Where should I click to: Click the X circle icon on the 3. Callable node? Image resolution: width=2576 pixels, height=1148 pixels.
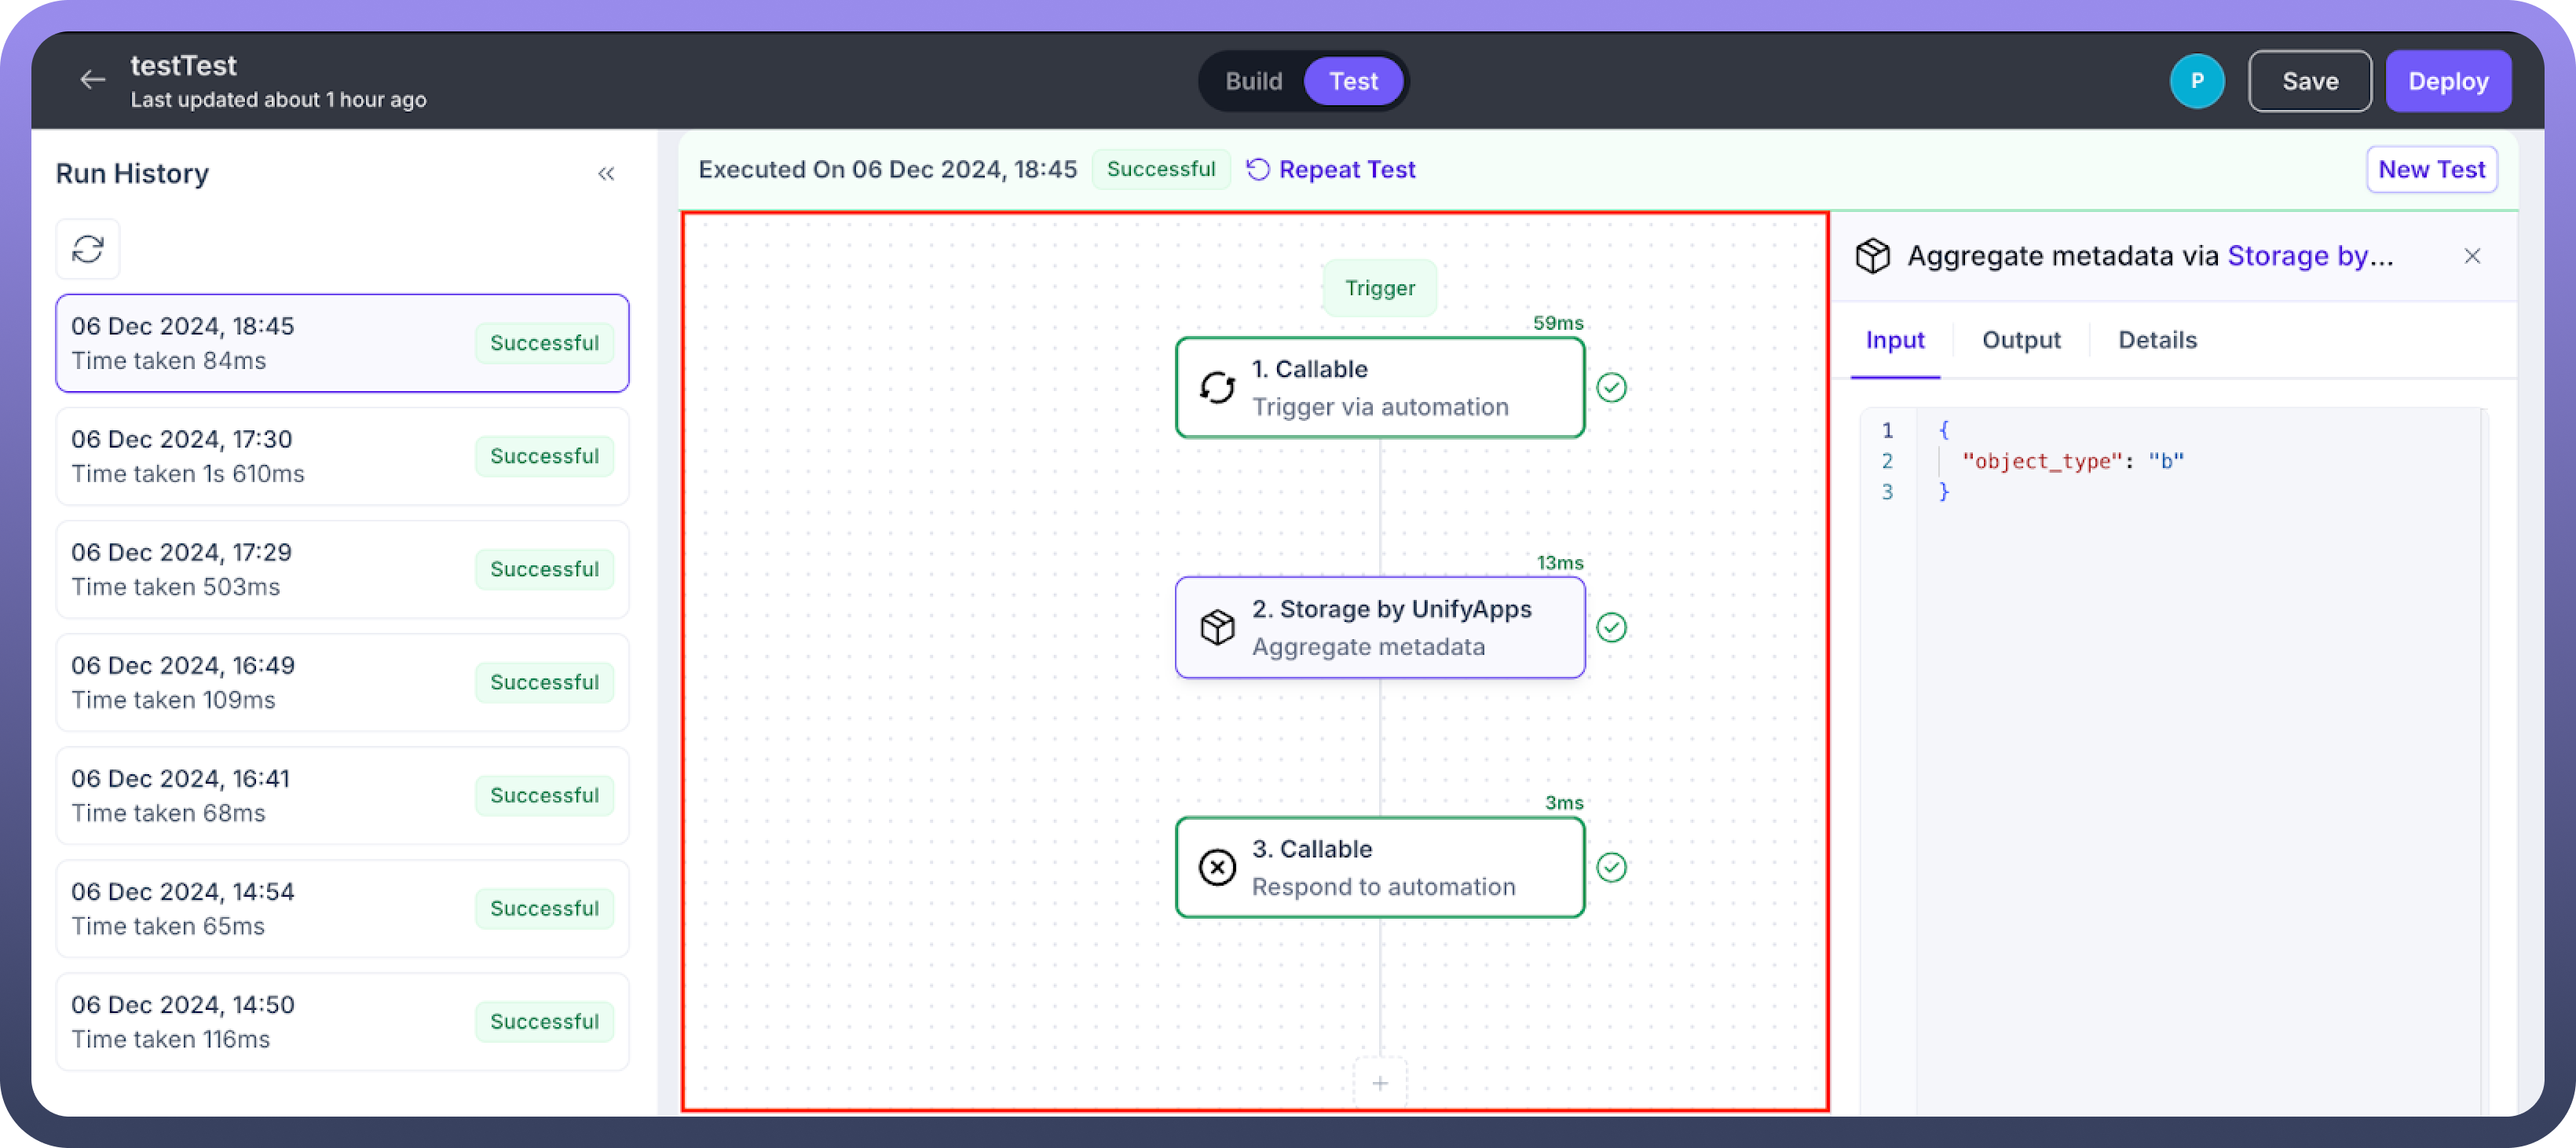click(x=1217, y=868)
